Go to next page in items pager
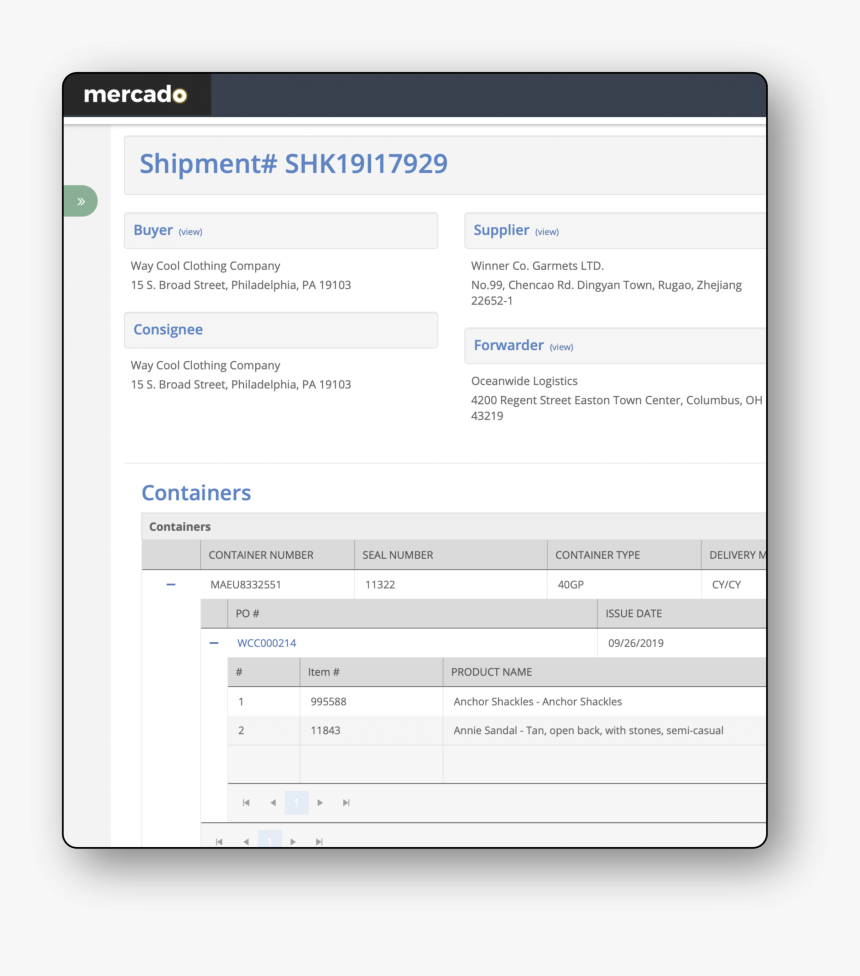The width and height of the screenshot is (860, 976). click(x=320, y=802)
